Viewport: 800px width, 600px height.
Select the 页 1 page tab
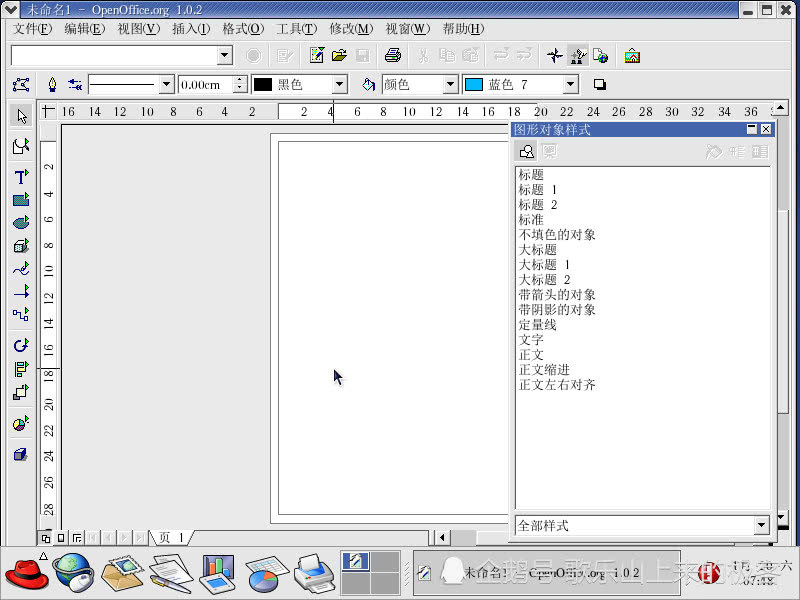click(171, 537)
